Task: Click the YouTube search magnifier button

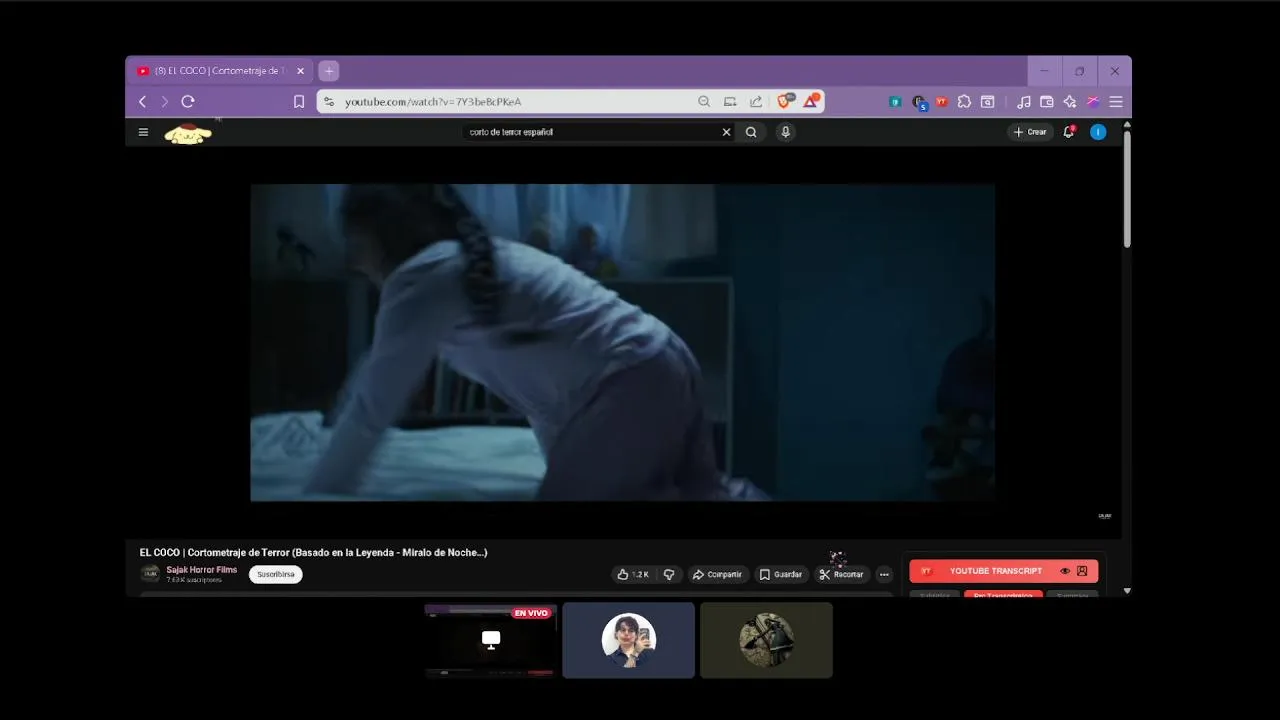Action: pyautogui.click(x=751, y=132)
